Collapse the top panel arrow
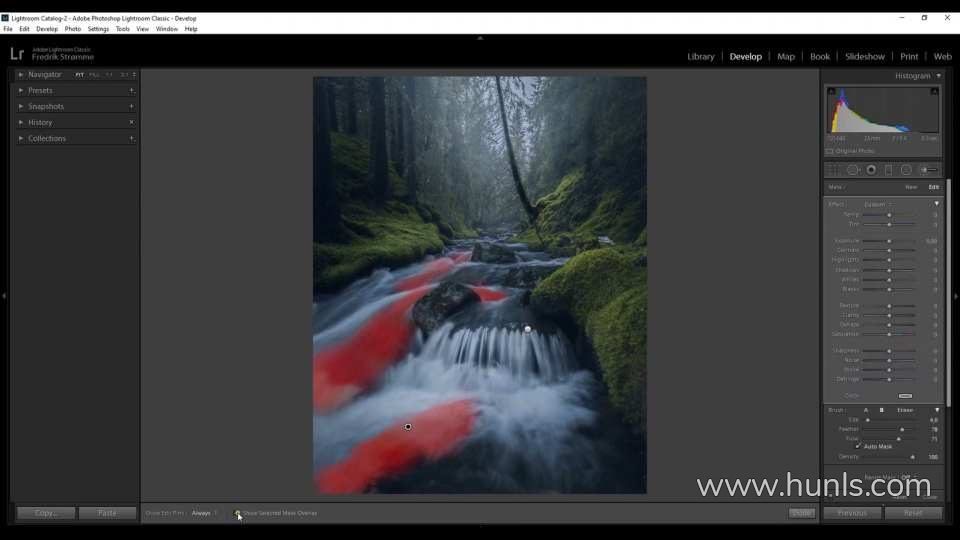The width and height of the screenshot is (960, 540). 480,38
